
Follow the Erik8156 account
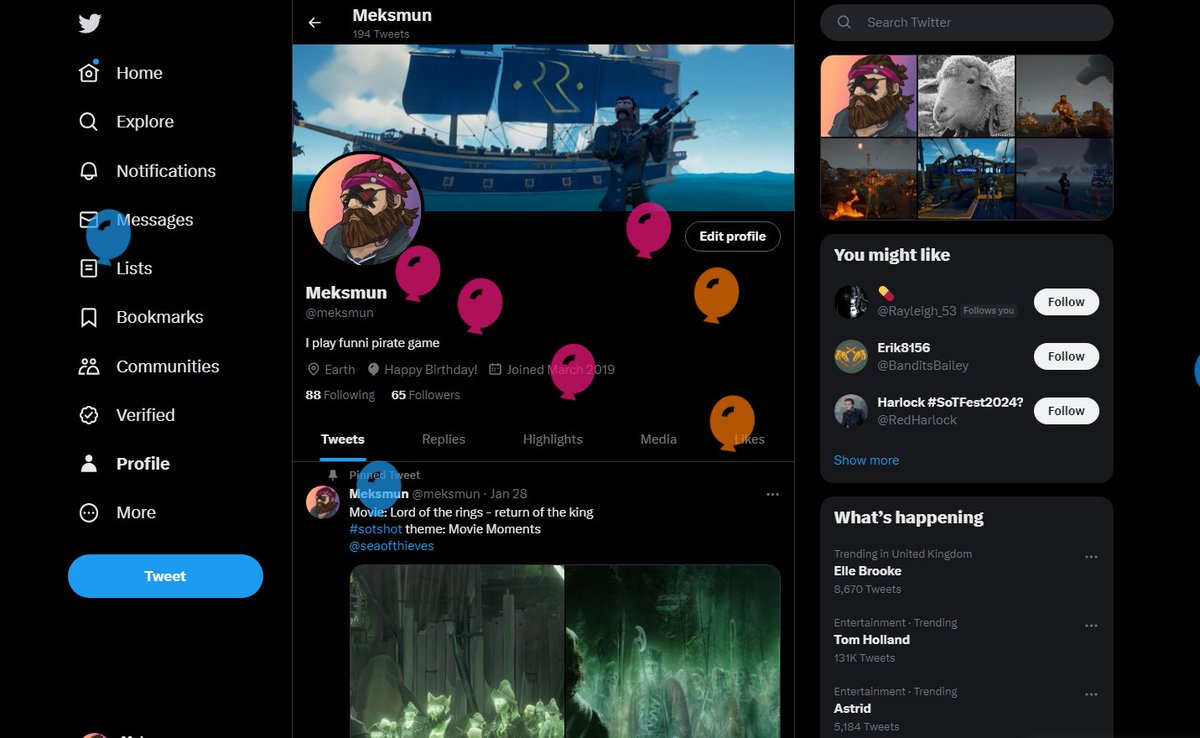click(1065, 356)
